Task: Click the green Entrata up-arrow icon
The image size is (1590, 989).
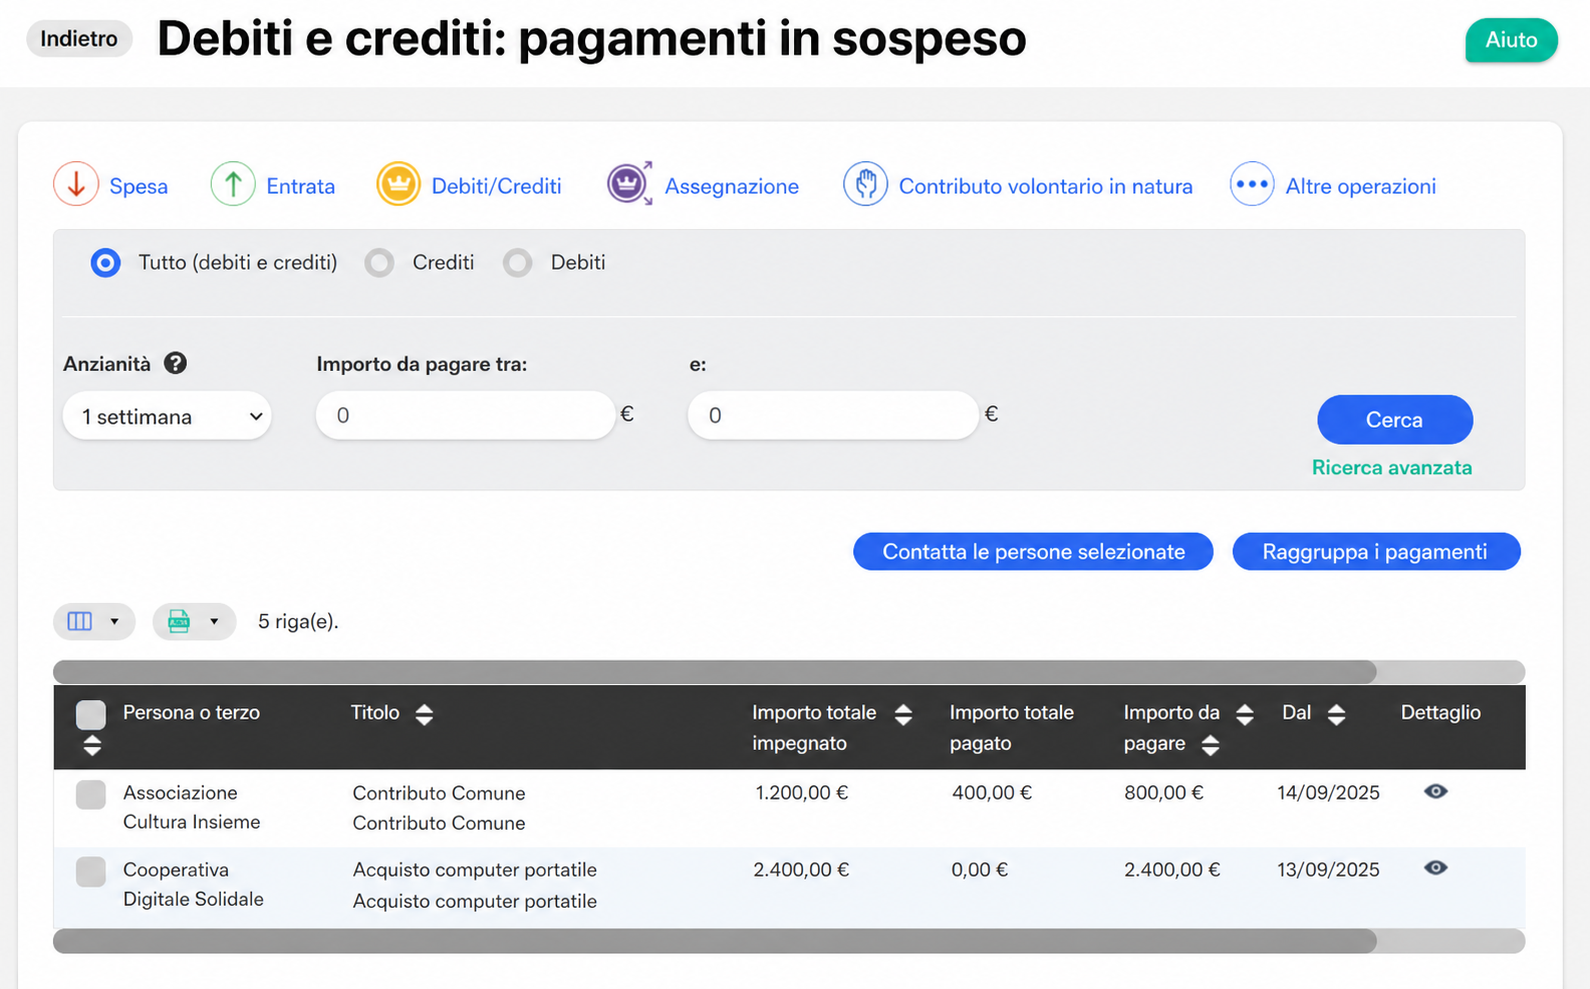Action: 233,185
